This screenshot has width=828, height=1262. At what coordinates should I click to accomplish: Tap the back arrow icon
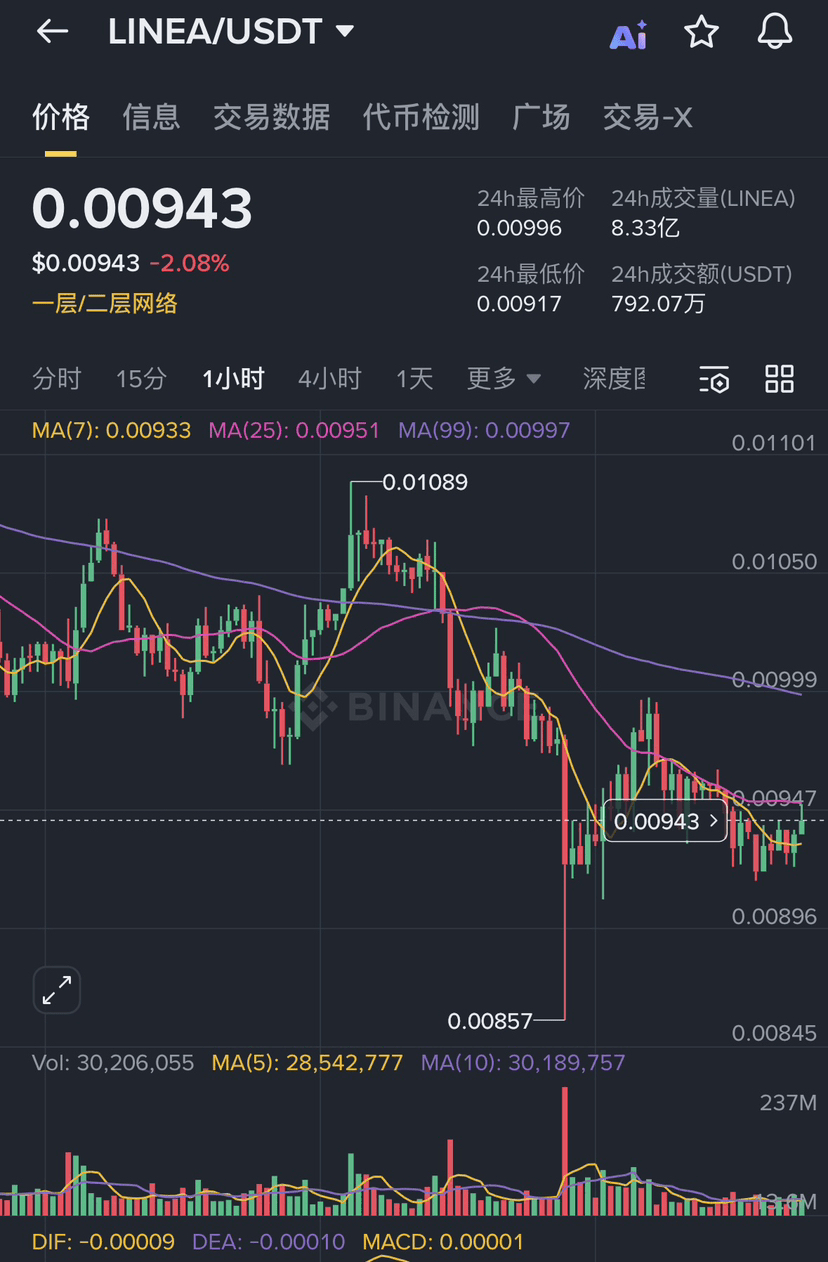52,32
